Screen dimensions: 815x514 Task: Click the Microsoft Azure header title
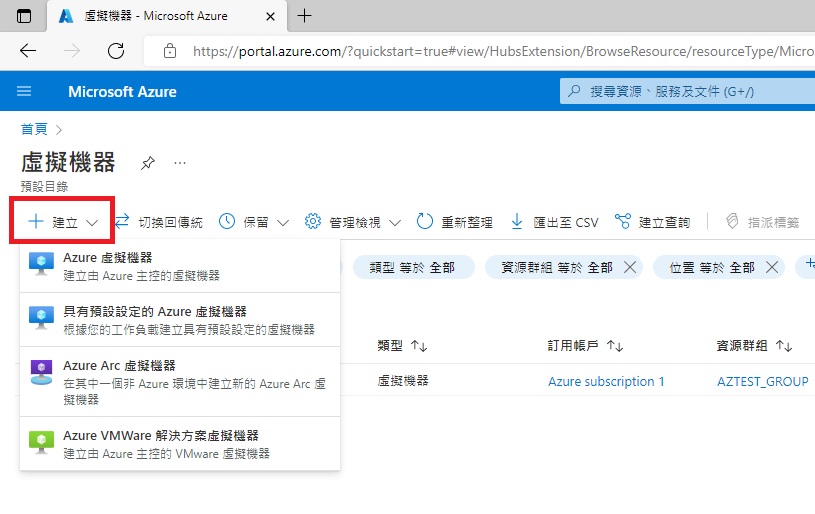click(122, 91)
